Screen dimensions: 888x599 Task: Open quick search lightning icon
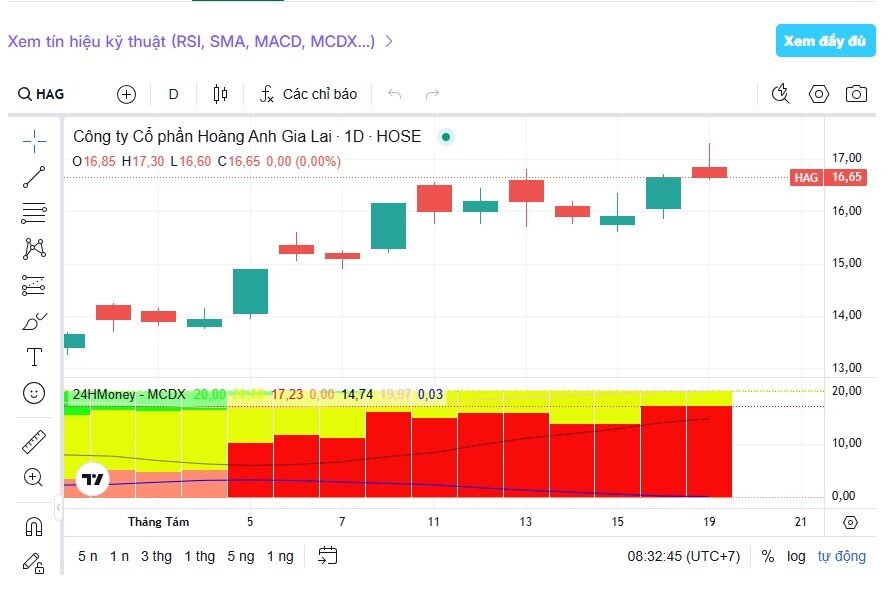781,93
